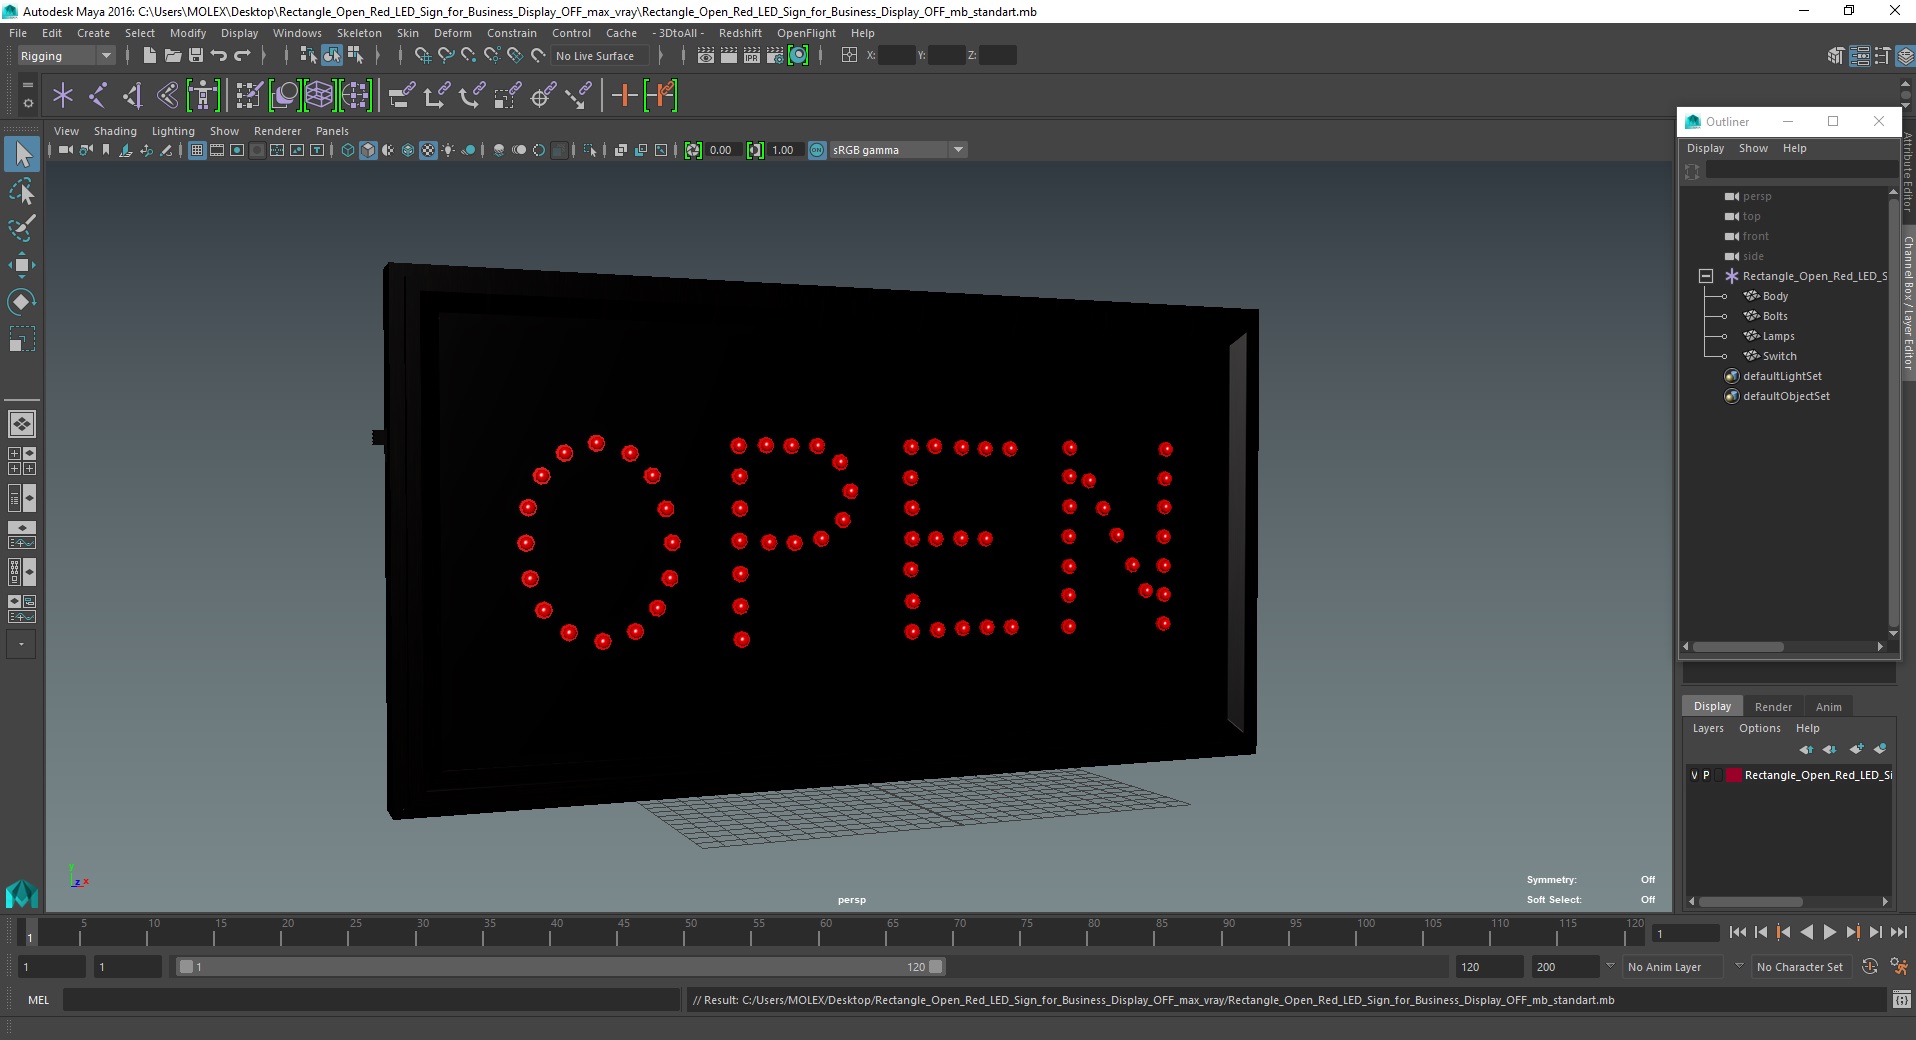The width and height of the screenshot is (1916, 1040).
Task: Toggle the Auto Keyframe icon
Action: [x=1870, y=967]
